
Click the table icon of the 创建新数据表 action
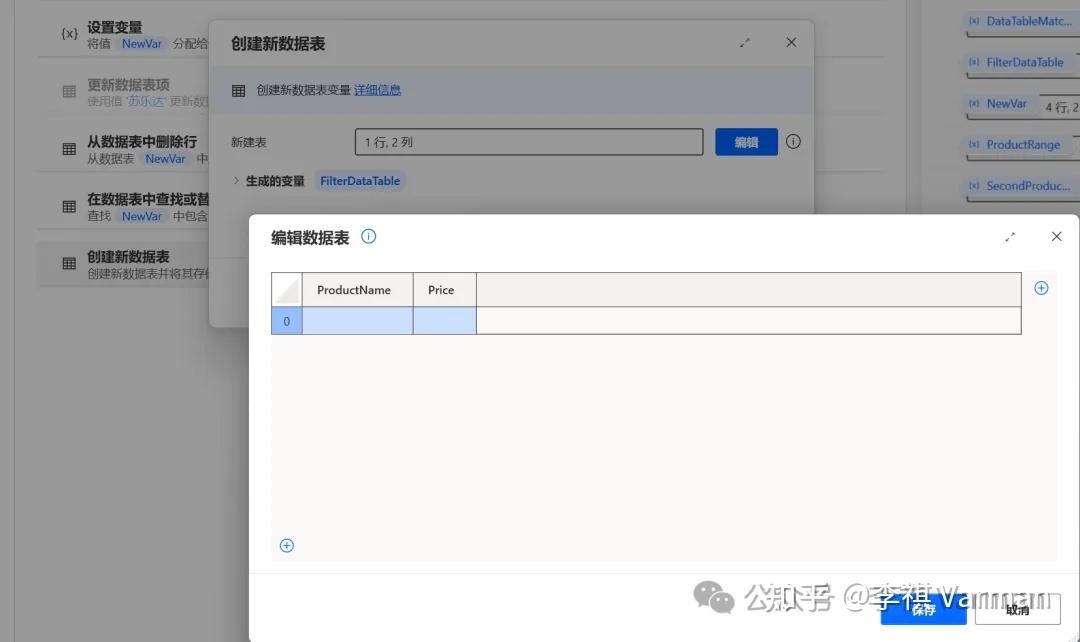coord(68,263)
